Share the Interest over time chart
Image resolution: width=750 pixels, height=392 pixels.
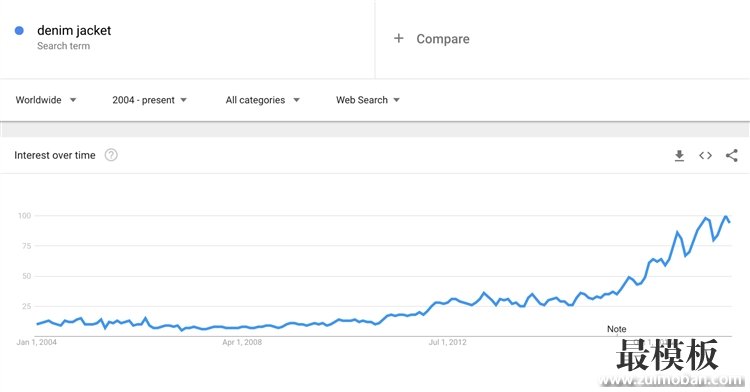coord(731,155)
